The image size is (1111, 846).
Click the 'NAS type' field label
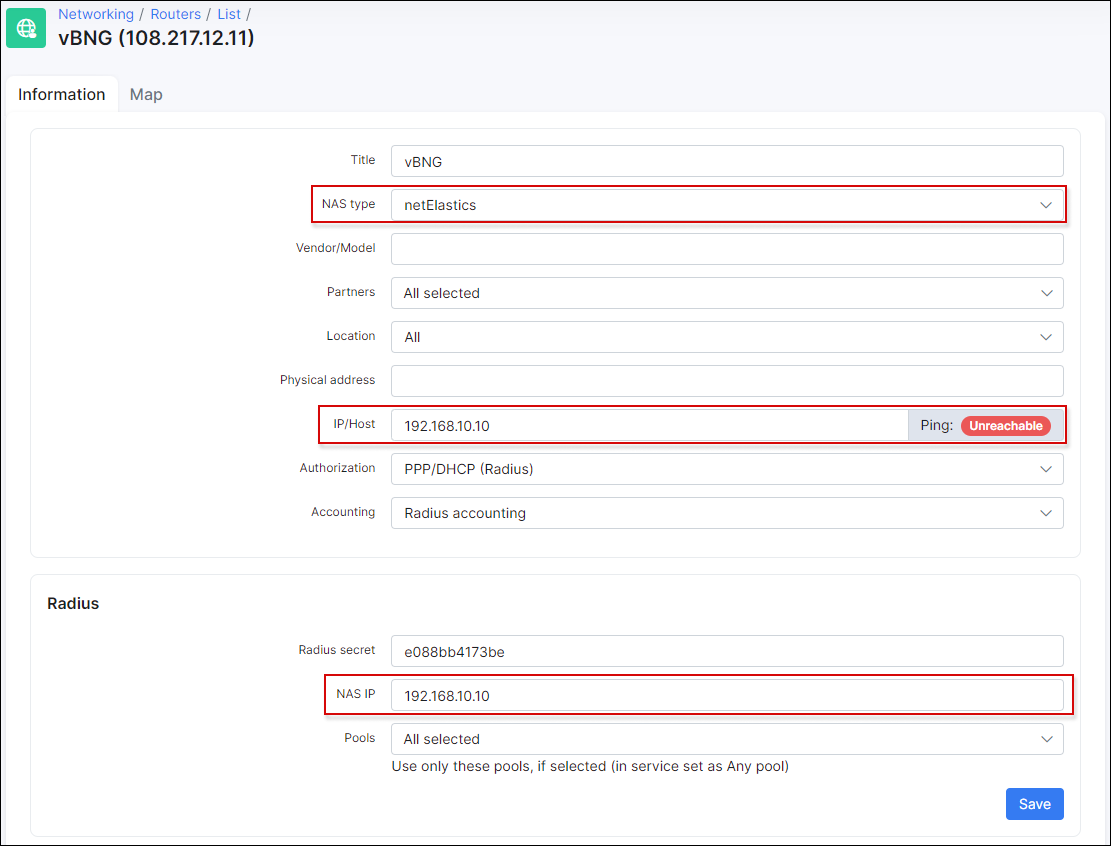click(349, 204)
